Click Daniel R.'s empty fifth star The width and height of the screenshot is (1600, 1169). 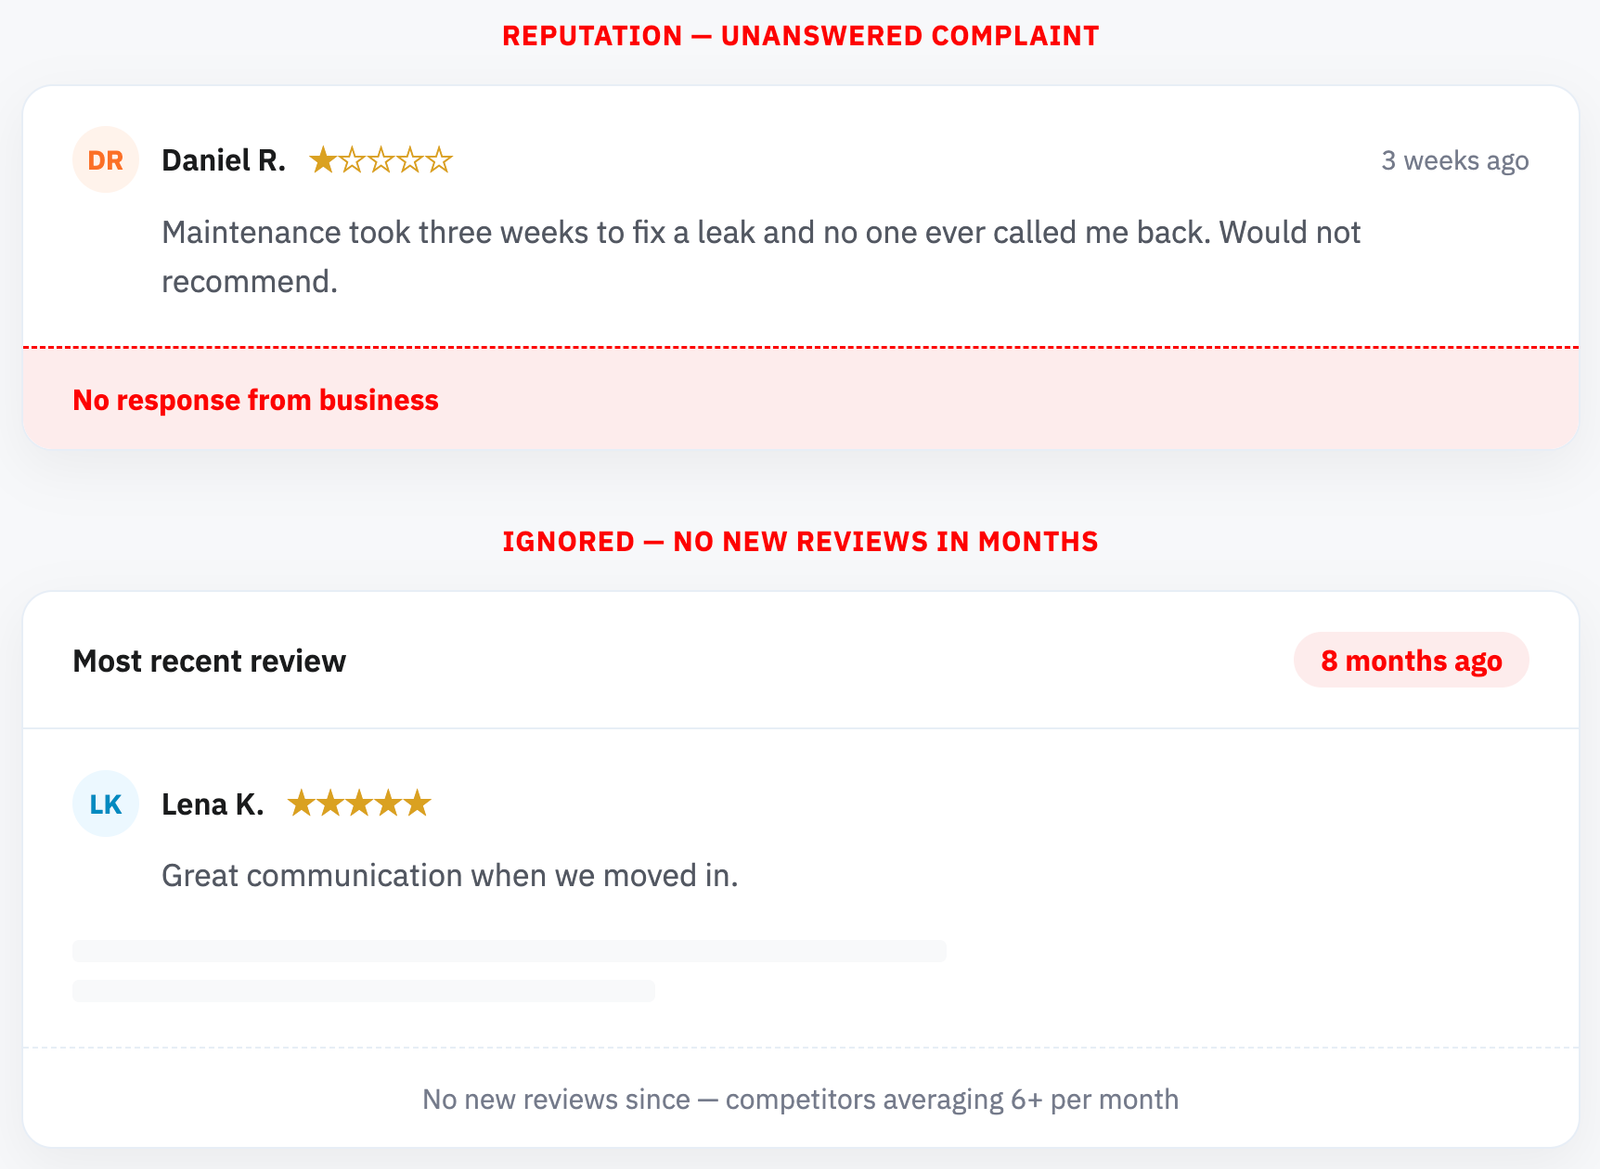(x=439, y=160)
